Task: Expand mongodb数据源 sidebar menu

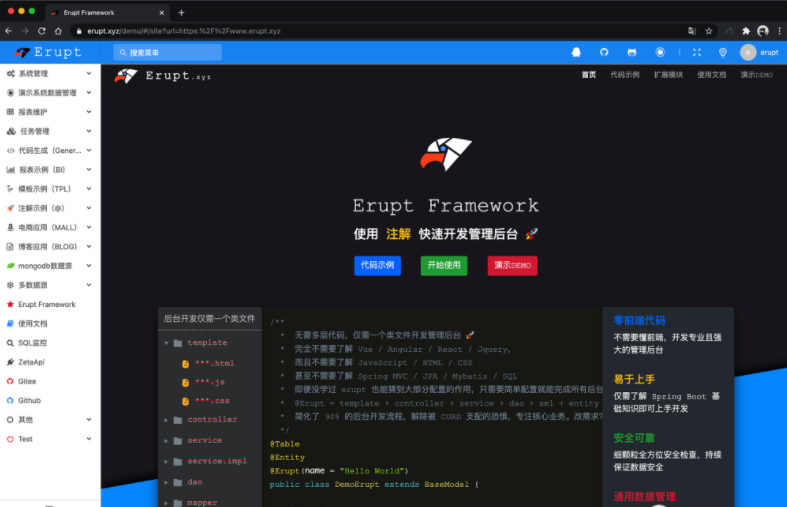Action: click(x=49, y=266)
